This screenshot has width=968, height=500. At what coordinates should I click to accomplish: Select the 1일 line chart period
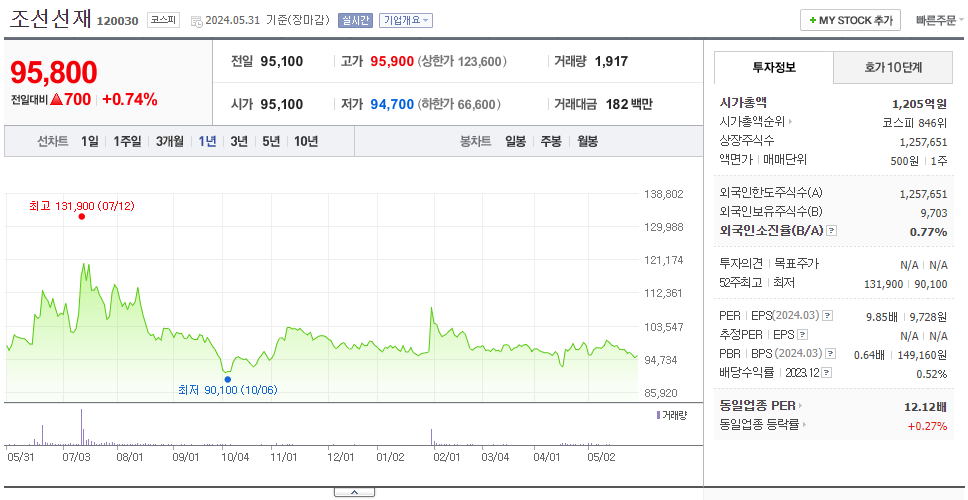tap(90, 141)
